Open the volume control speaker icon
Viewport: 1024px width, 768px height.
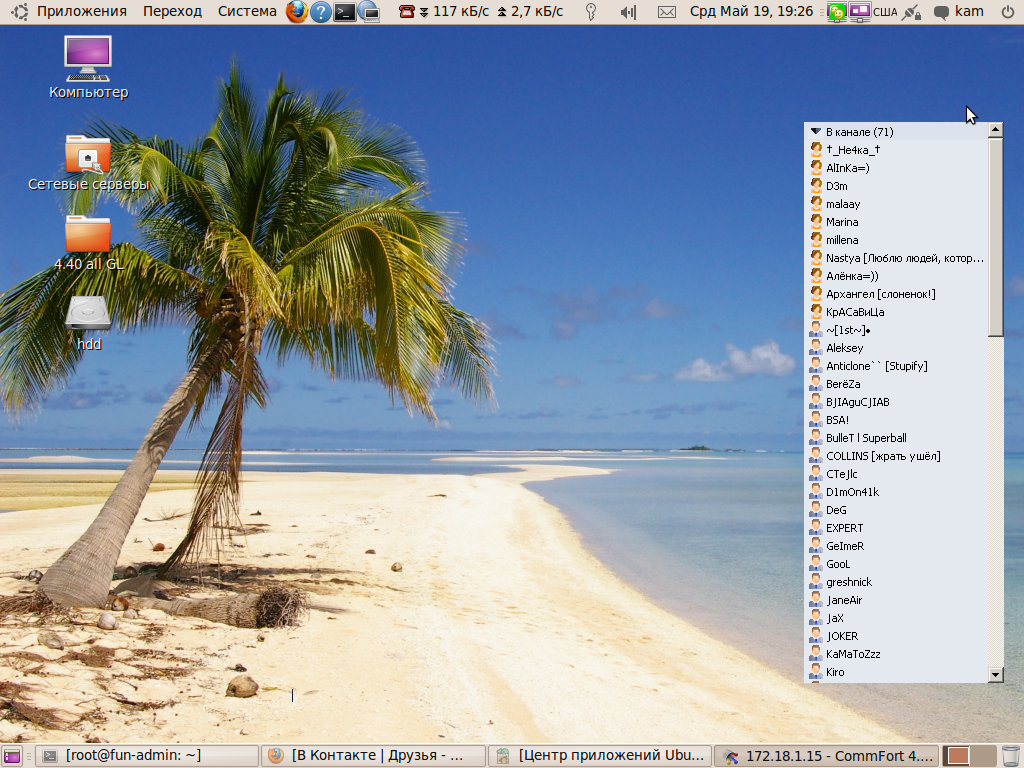[x=628, y=12]
